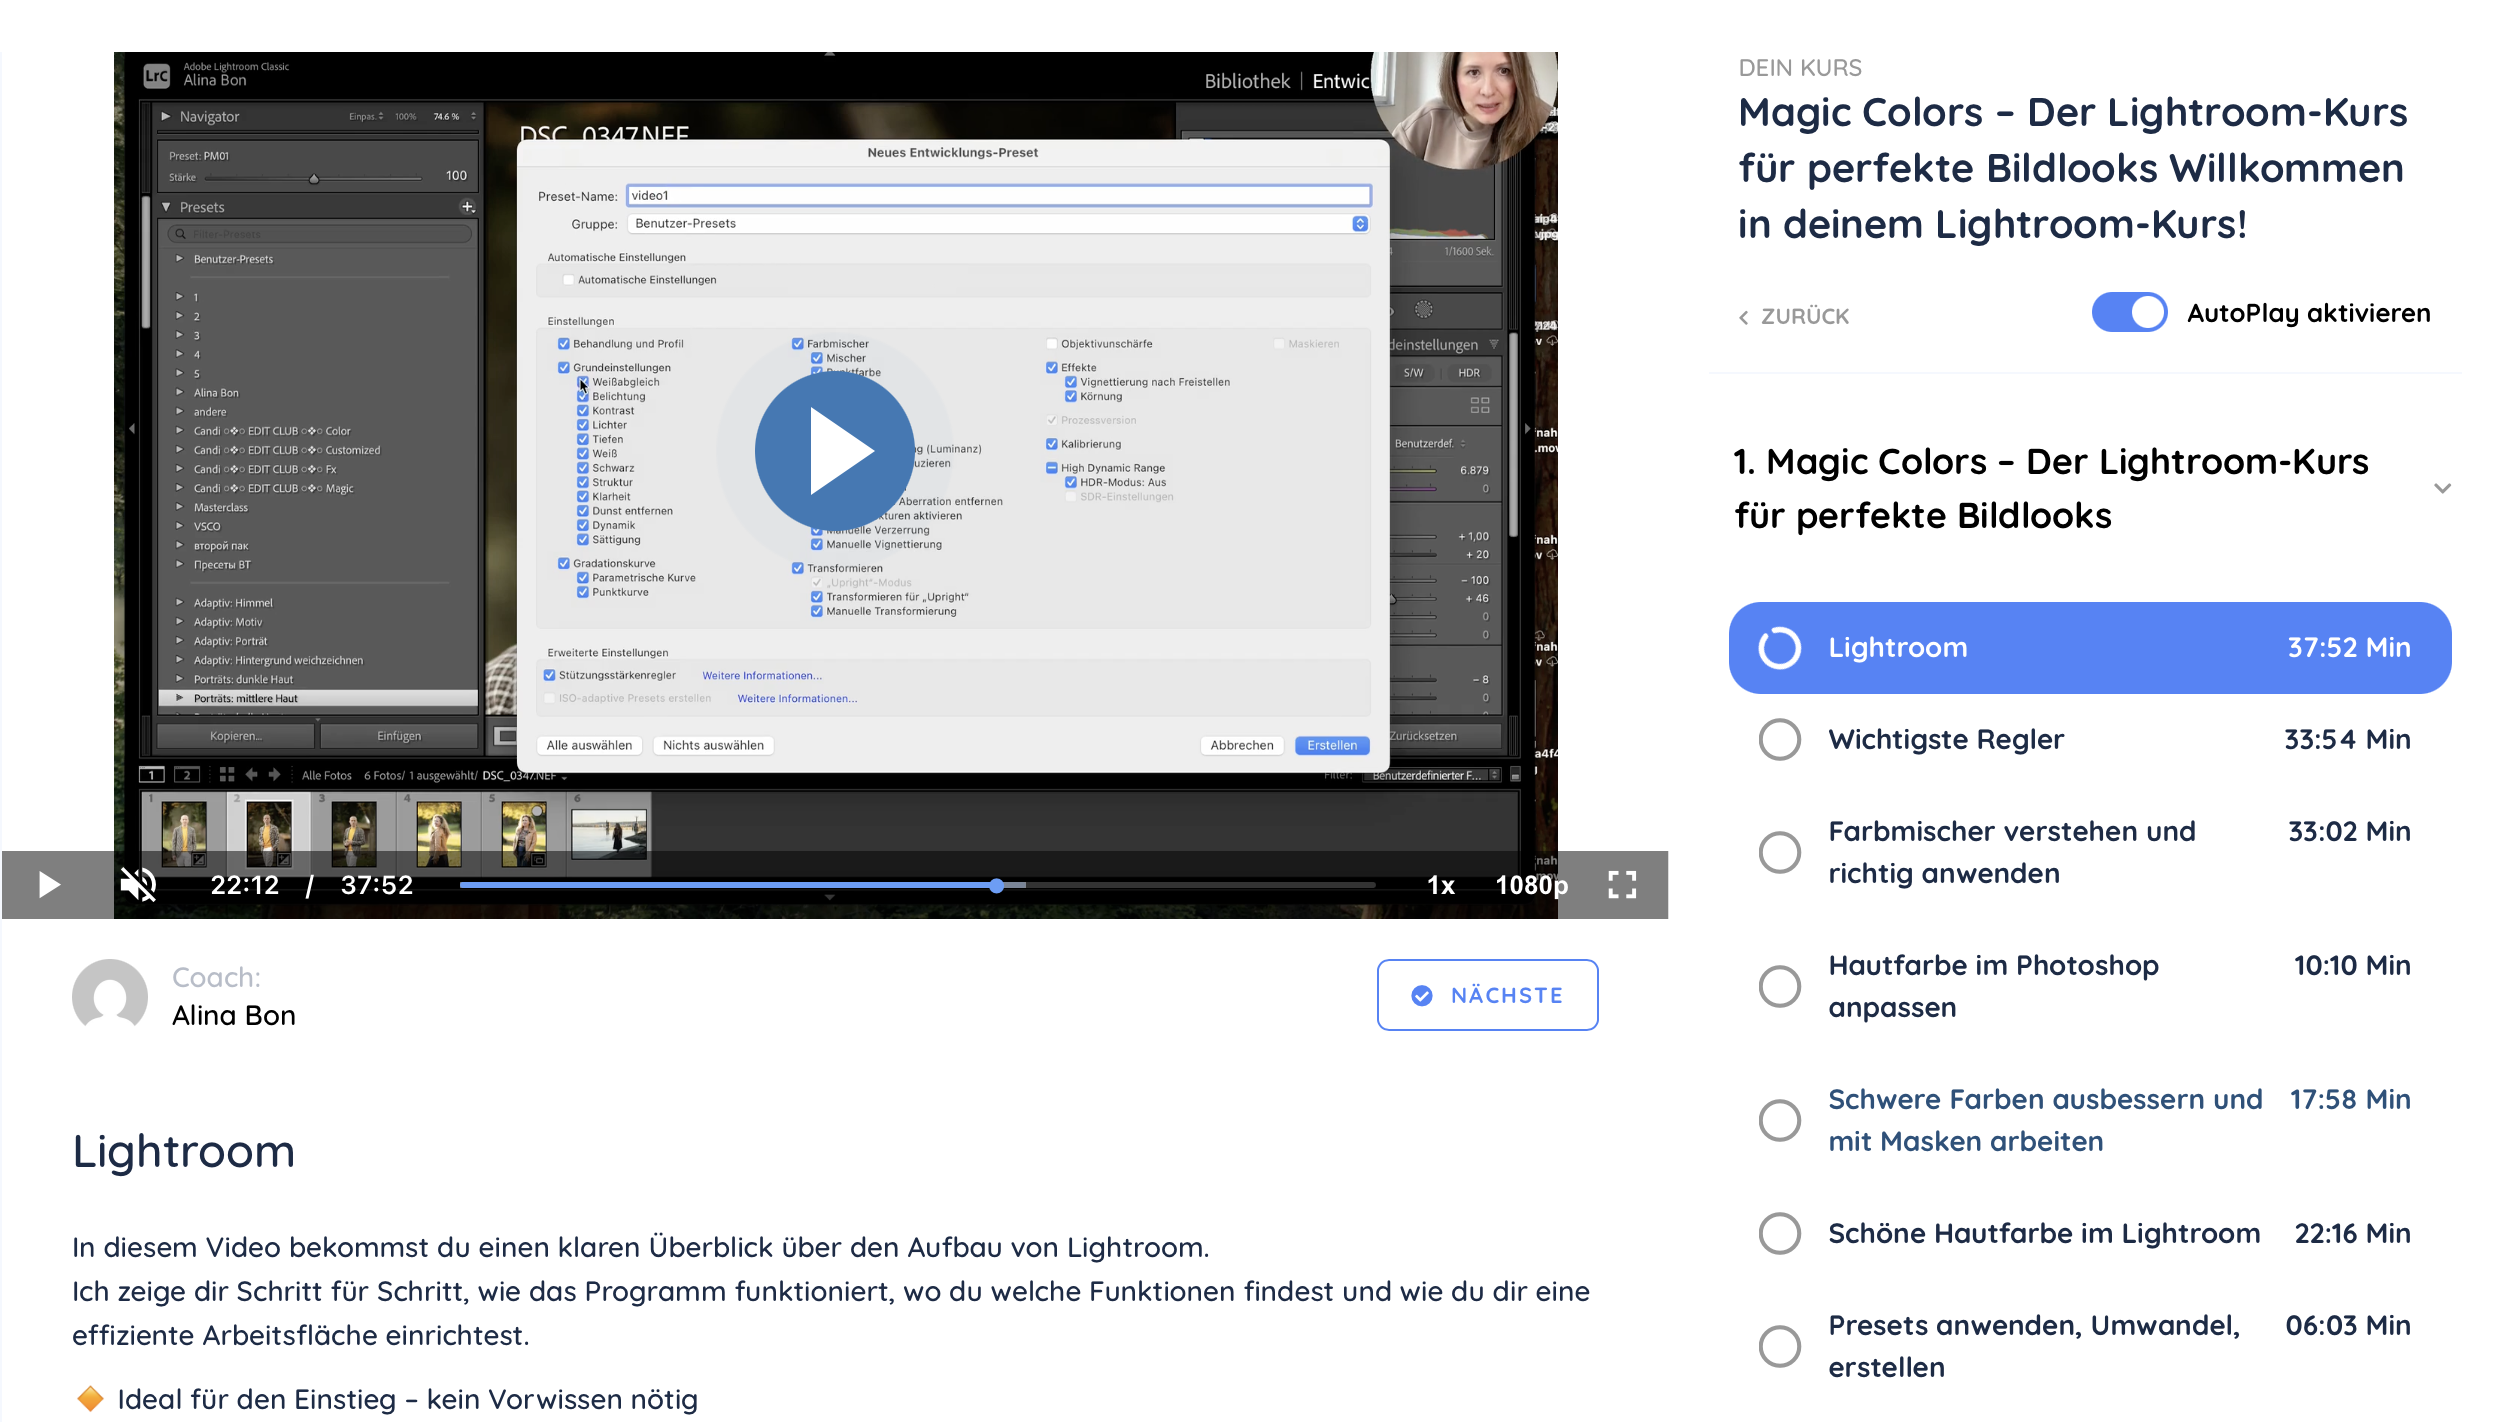Image resolution: width=2500 pixels, height=1422 pixels.
Task: Mark the Hautfarbe im Photoshop anpassen circle
Action: [x=1779, y=986]
